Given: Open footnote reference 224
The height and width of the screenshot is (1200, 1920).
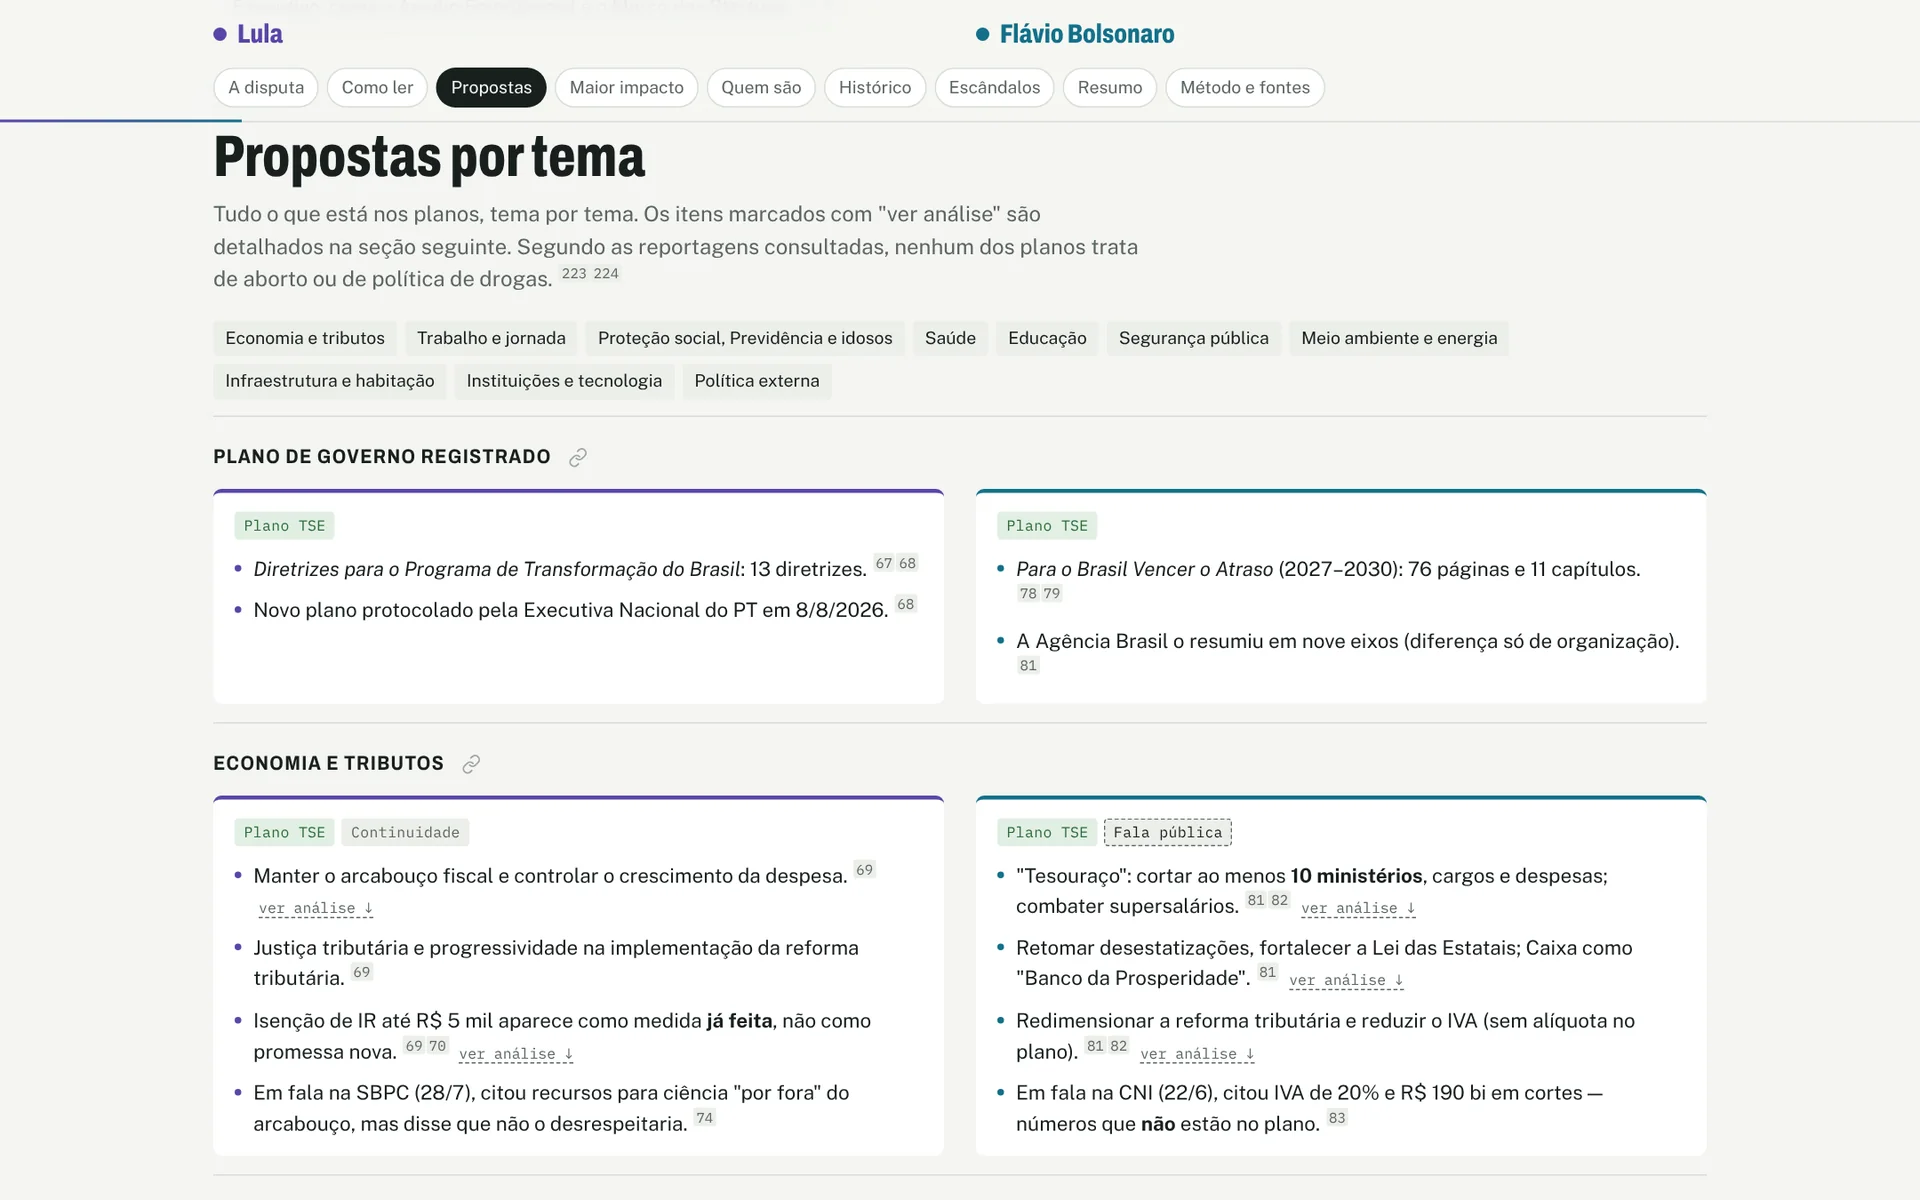Looking at the screenshot, I should tap(606, 274).
